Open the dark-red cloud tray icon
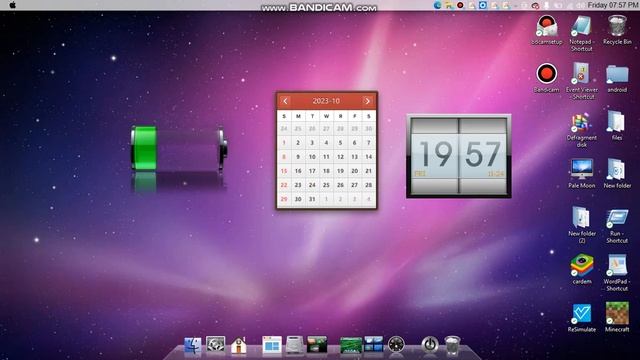Image resolution: width=640 pixels, height=360 pixels. point(535,6)
